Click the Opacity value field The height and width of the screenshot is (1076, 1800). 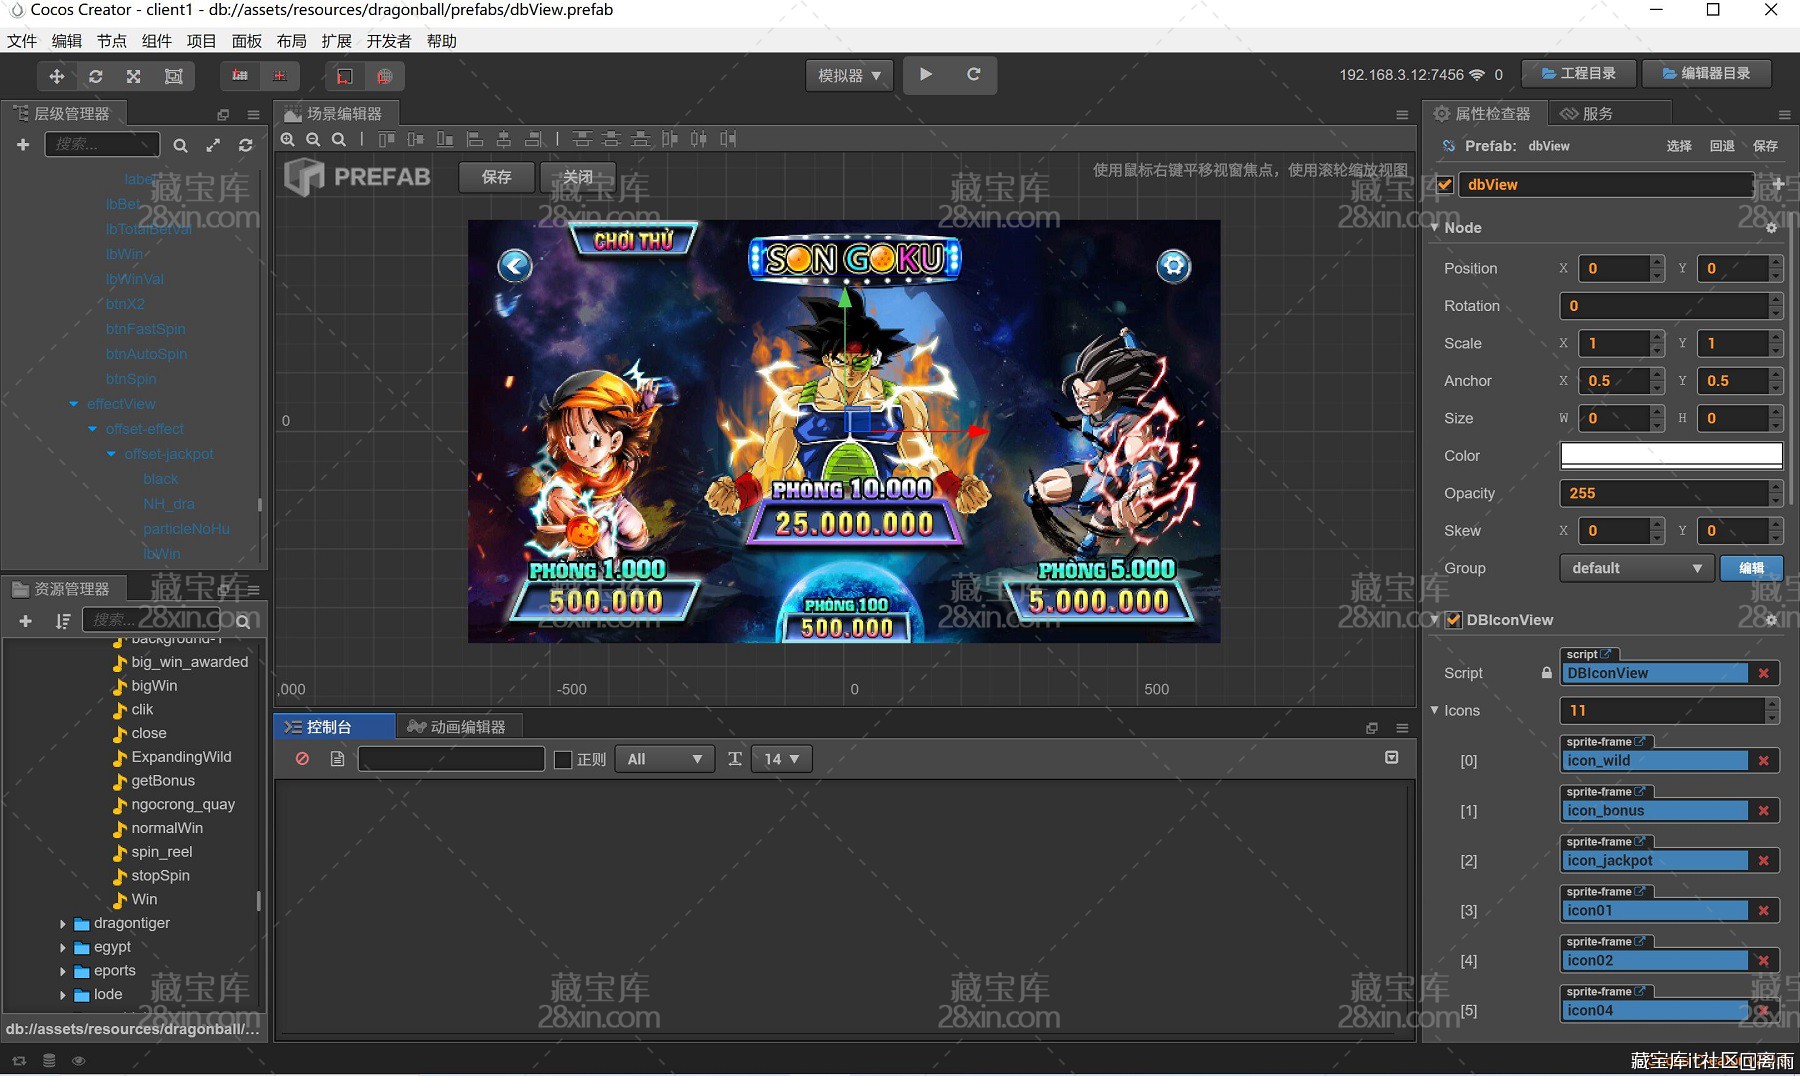pos(1664,493)
